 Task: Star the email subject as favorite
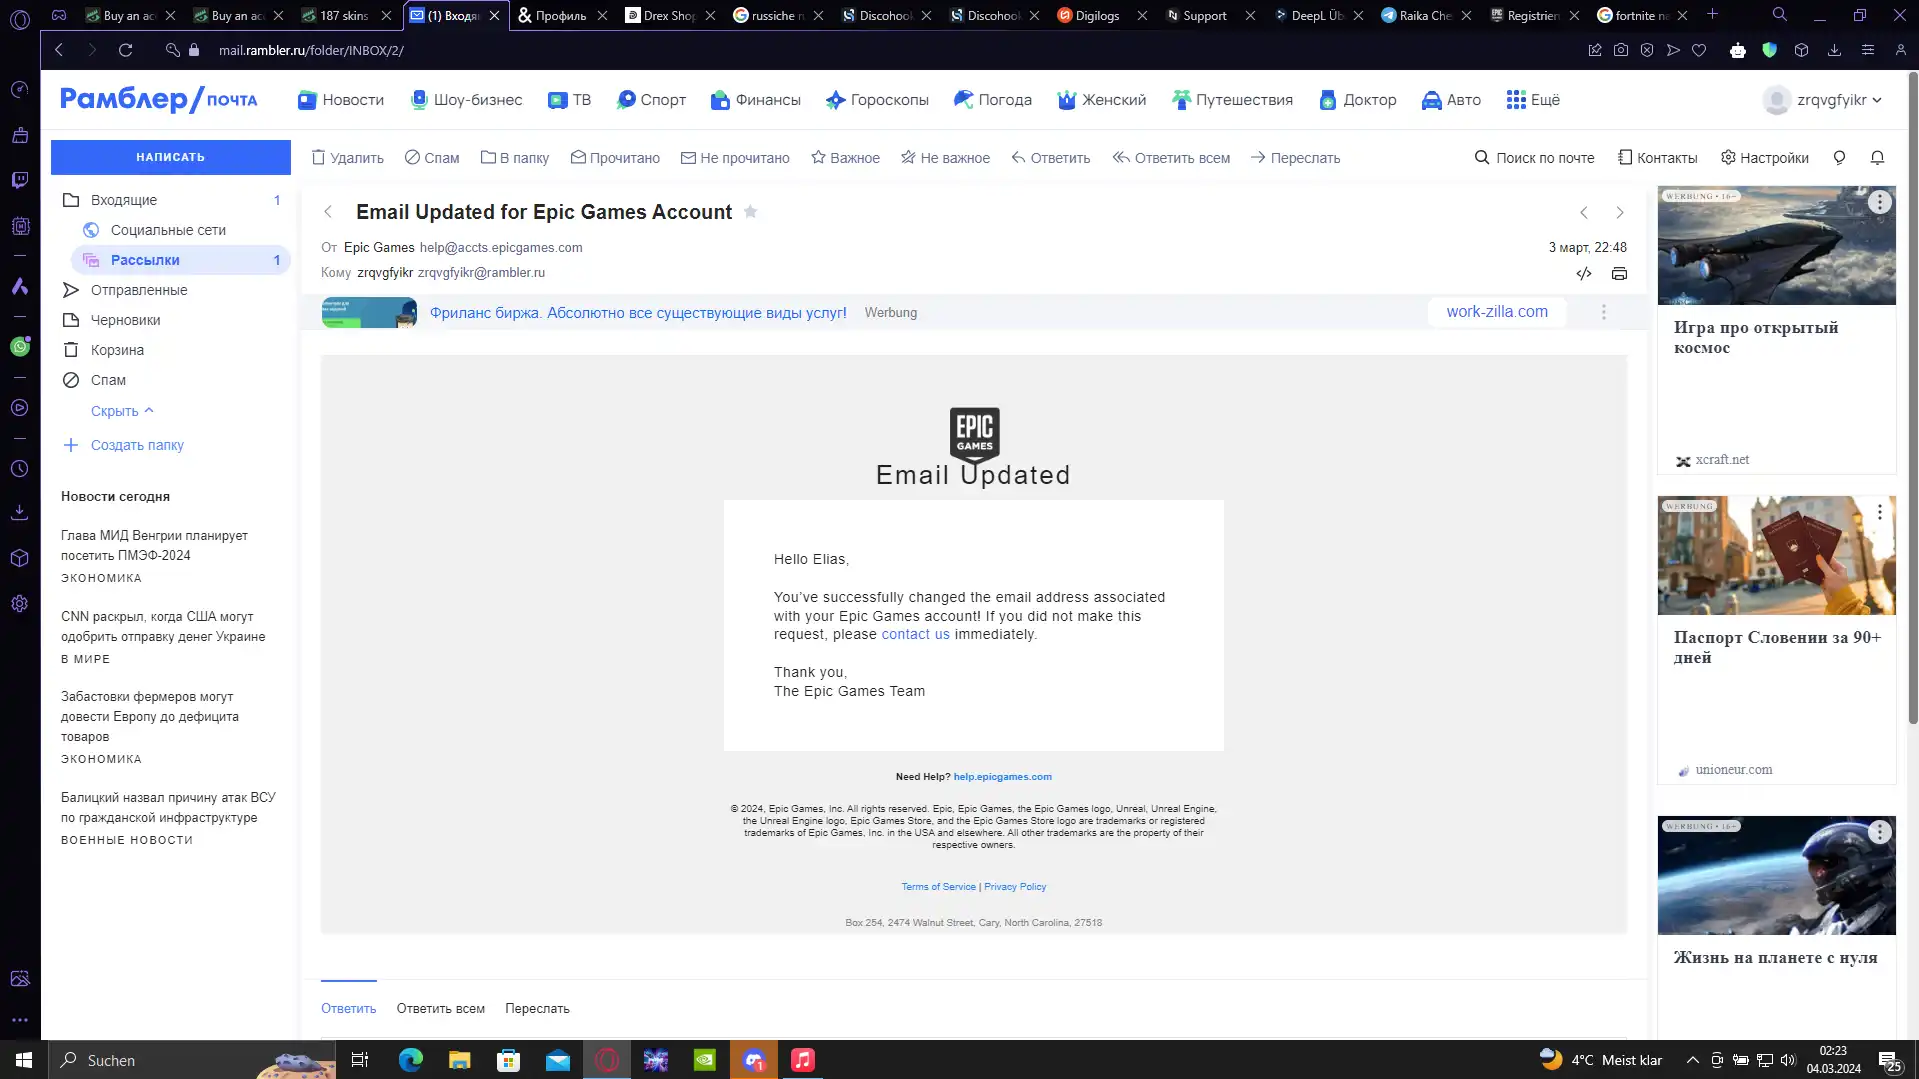750,212
